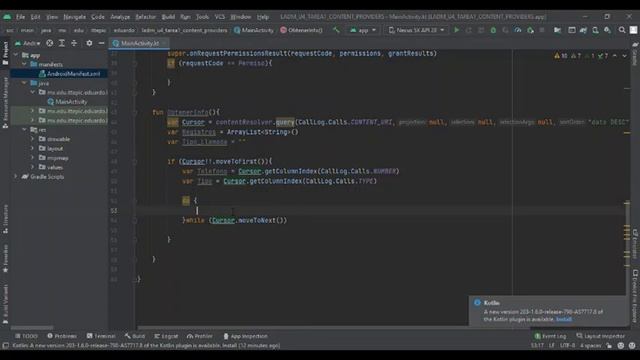Toggle the Structure tool window side tab
Image resolution: width=640 pixels, height=360 pixels.
[5, 219]
